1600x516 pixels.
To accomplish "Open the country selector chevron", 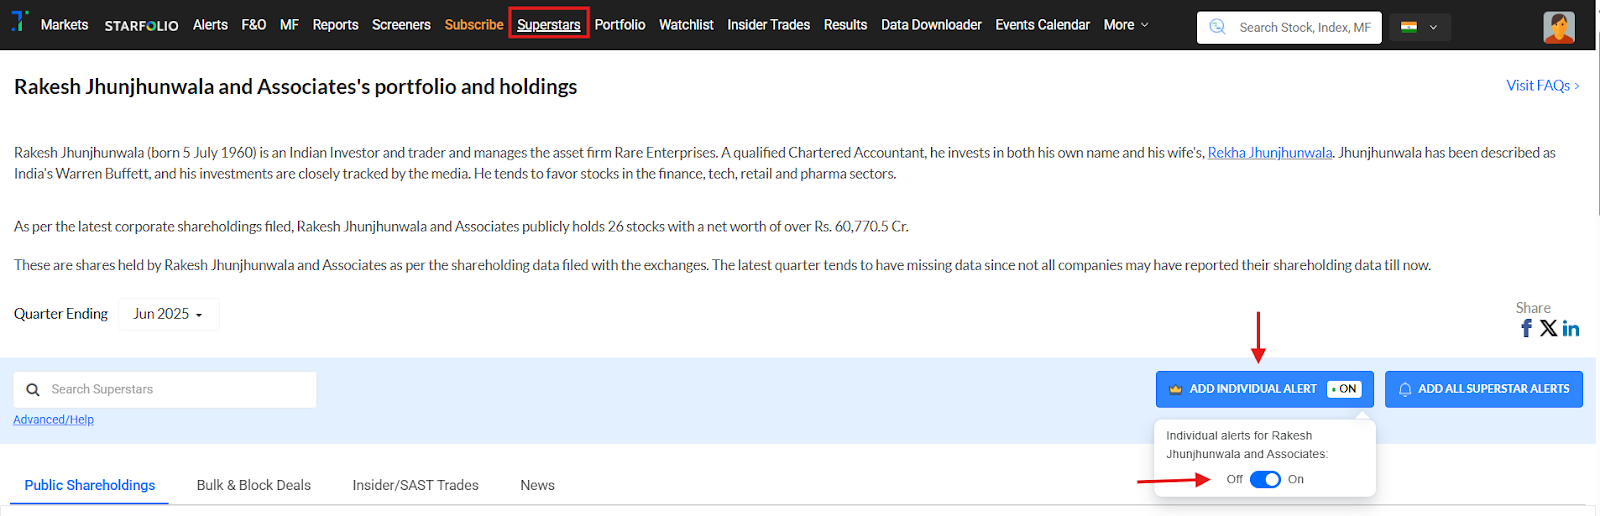I will coord(1433,27).
